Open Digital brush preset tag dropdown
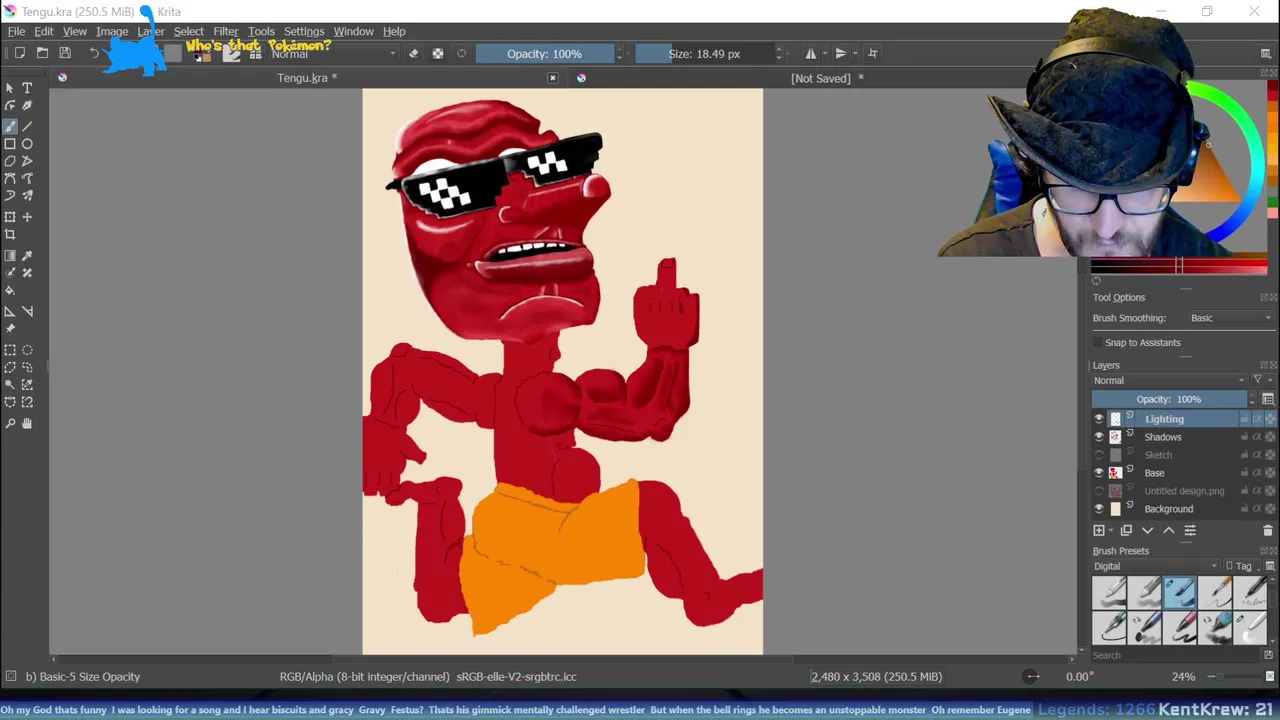Screen dimensions: 1280x720 point(1156,566)
